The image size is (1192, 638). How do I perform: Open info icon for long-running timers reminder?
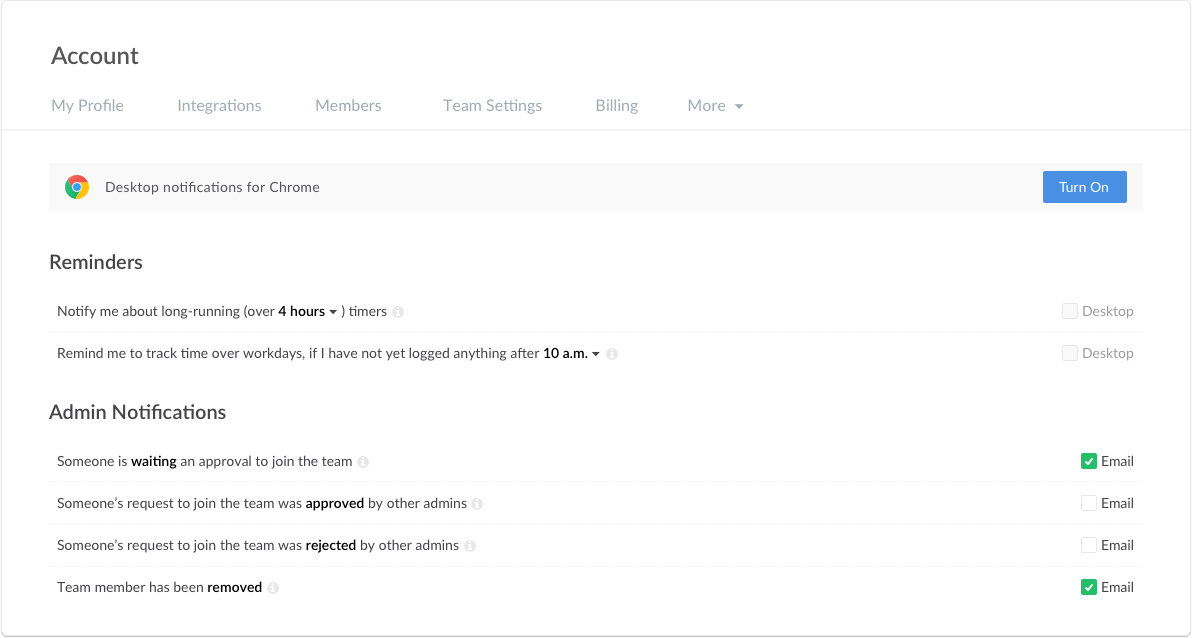pos(398,312)
